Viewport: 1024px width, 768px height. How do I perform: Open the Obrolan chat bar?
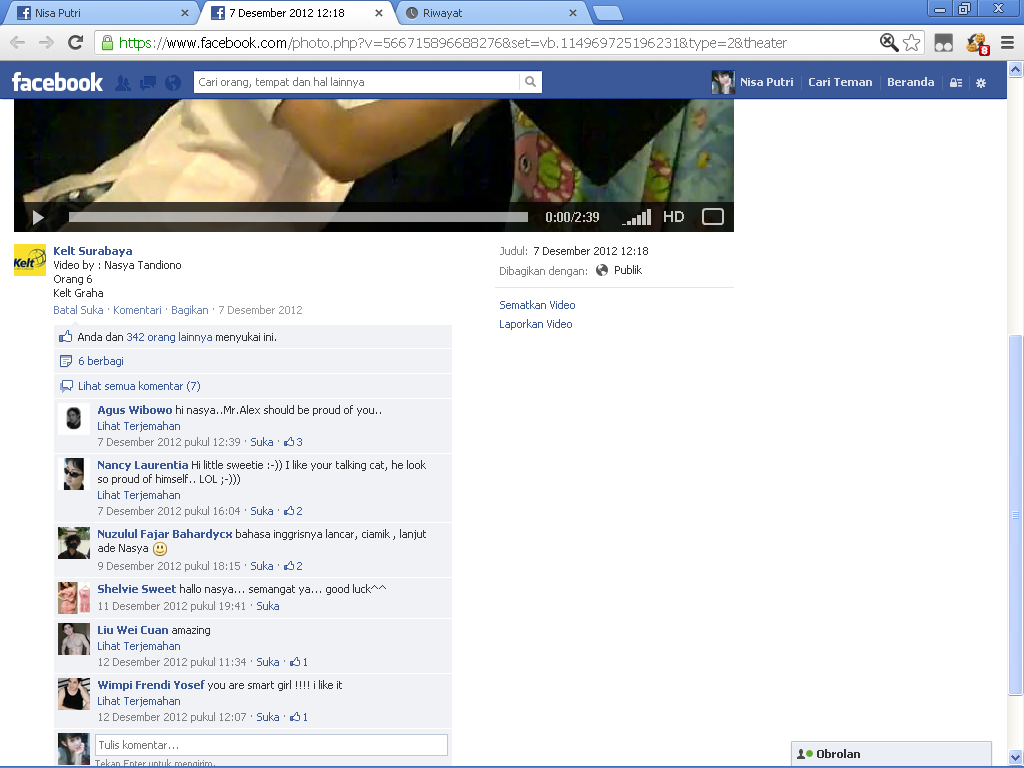[891, 754]
